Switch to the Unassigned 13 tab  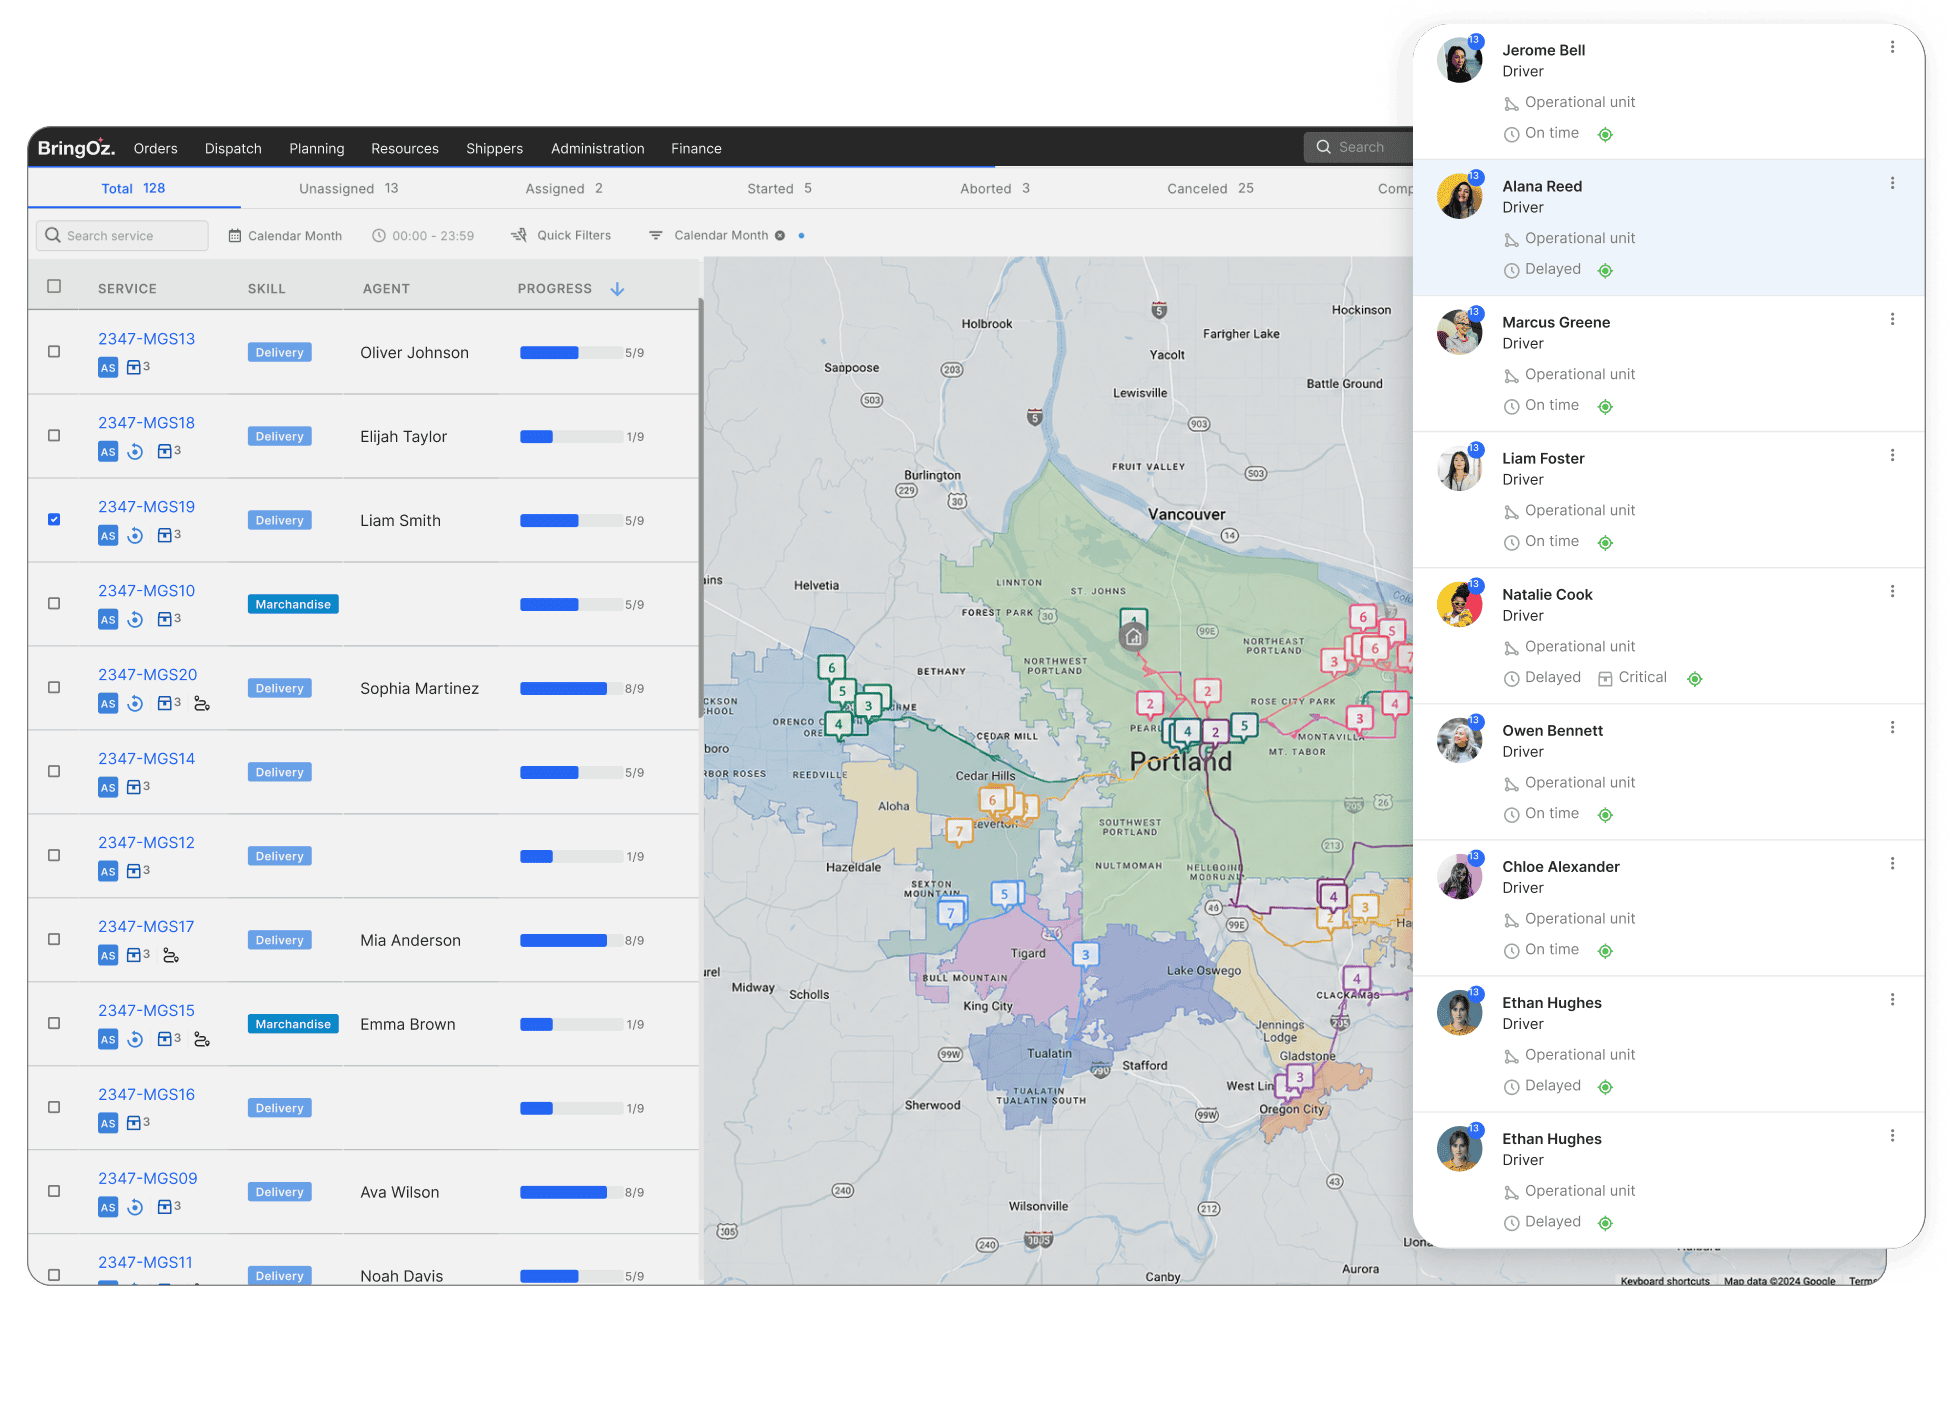pos(349,188)
